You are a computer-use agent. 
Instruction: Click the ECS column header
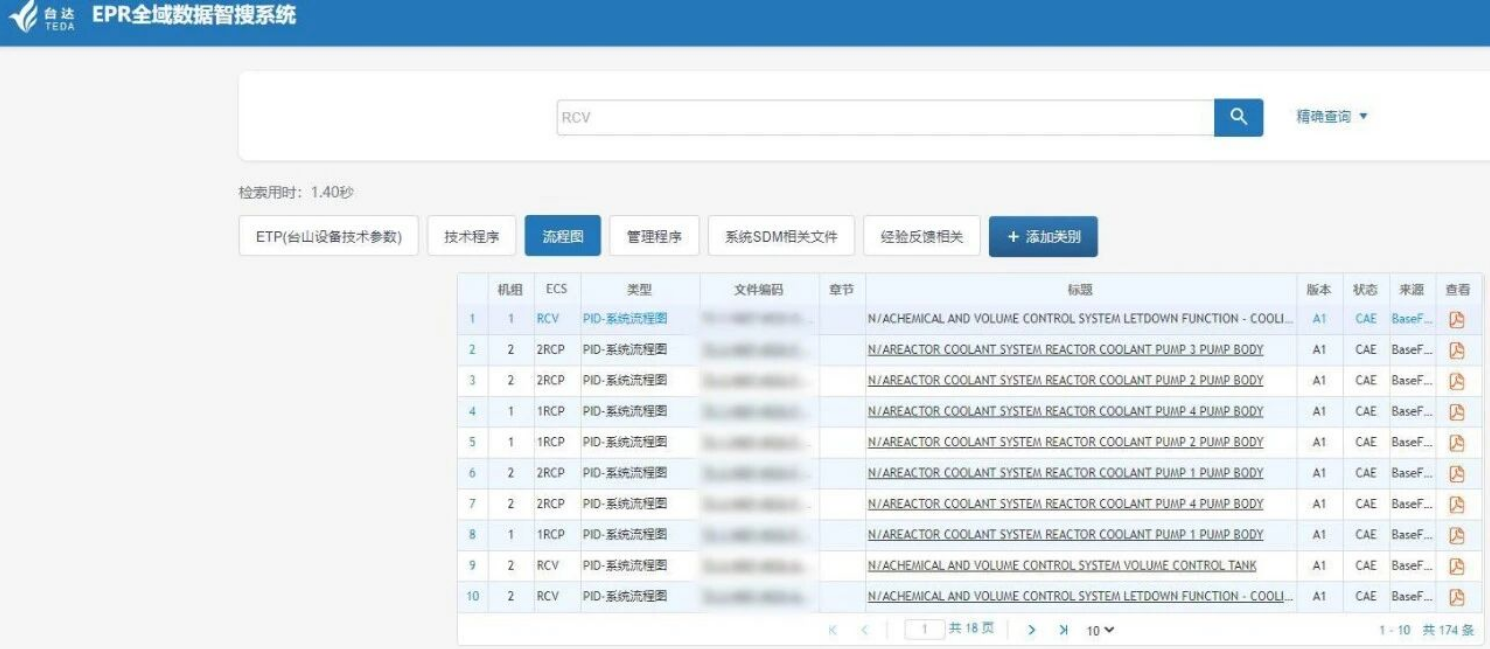[x=556, y=290]
